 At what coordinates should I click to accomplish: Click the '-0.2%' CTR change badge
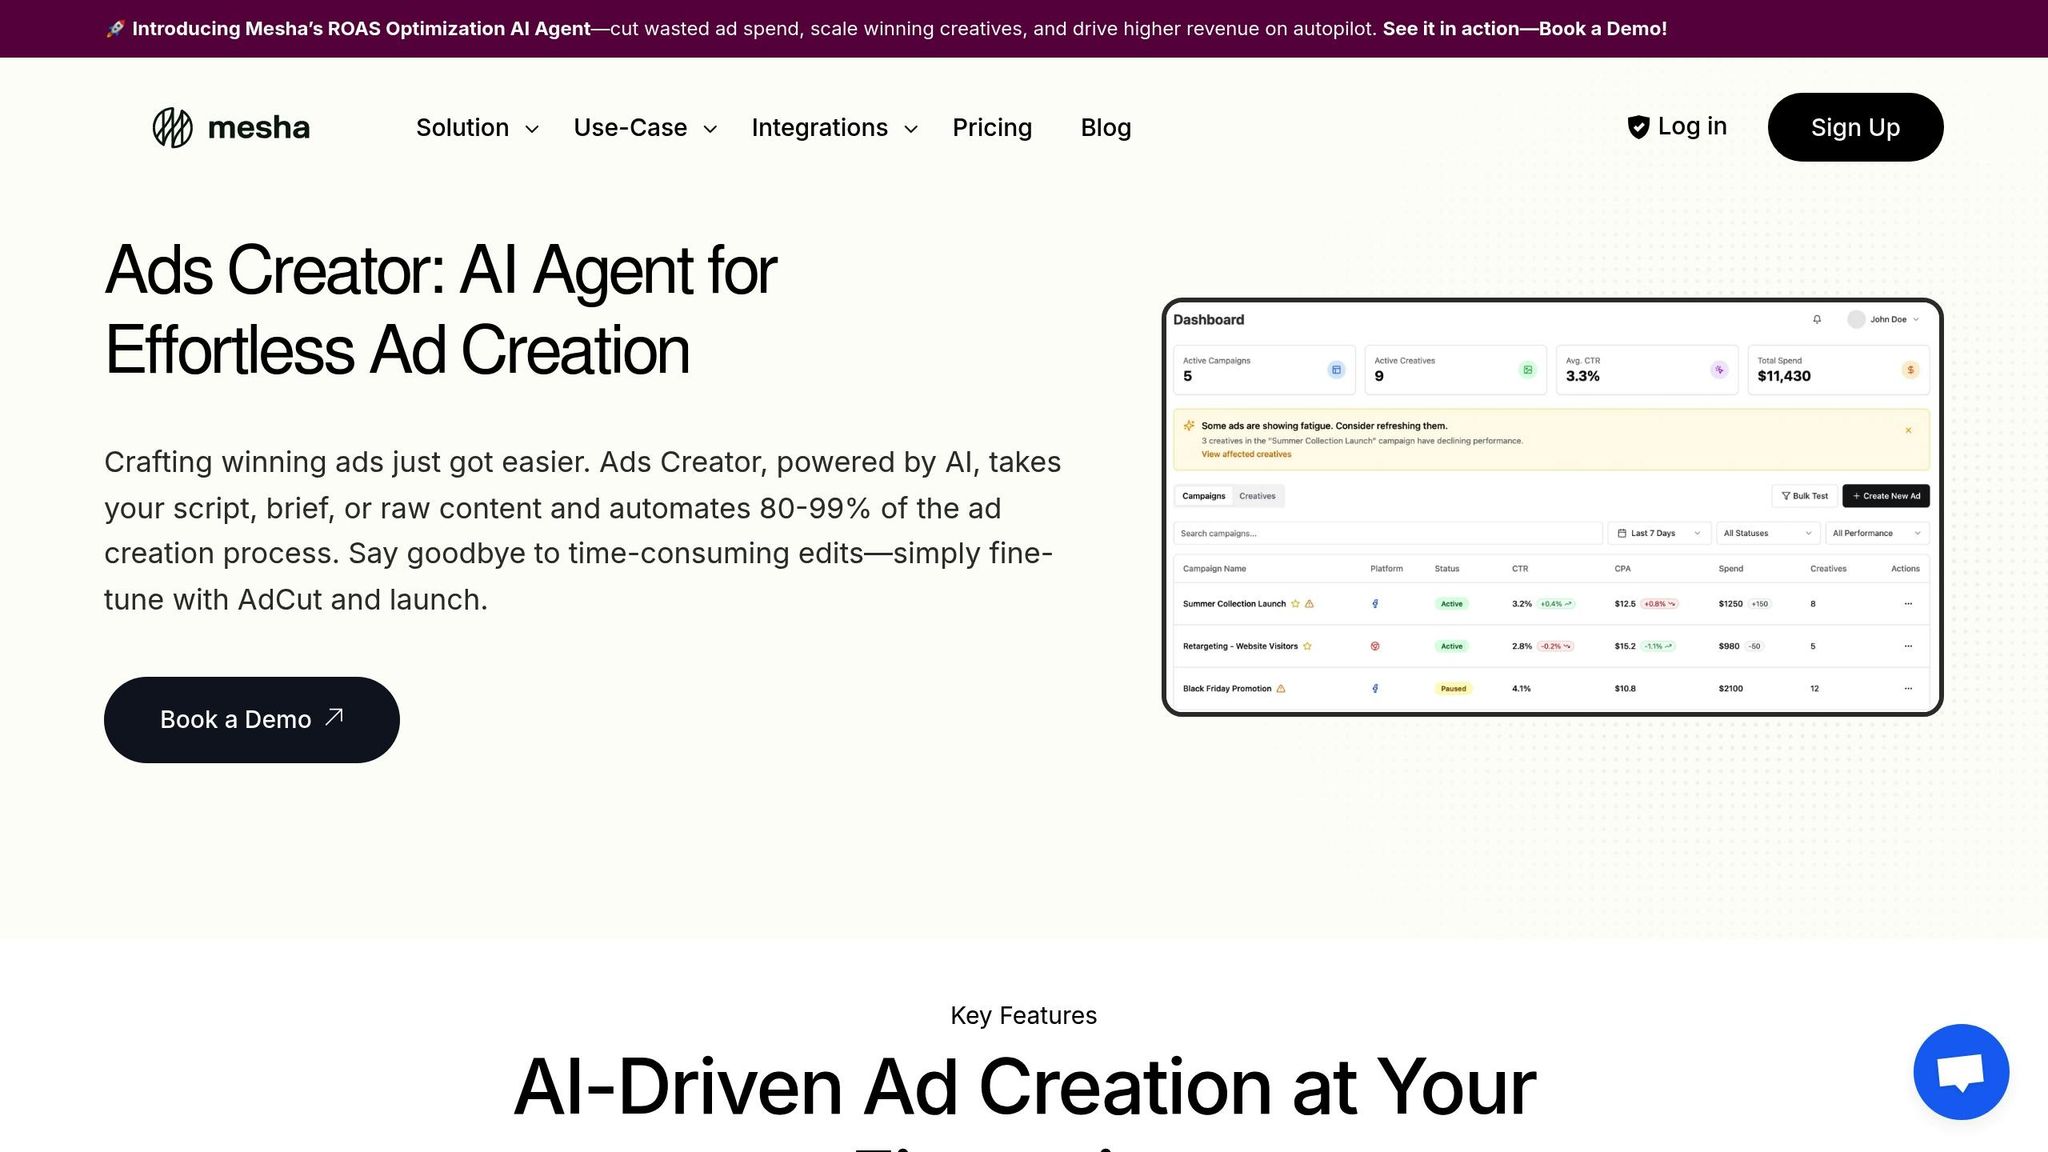pyautogui.click(x=1555, y=647)
